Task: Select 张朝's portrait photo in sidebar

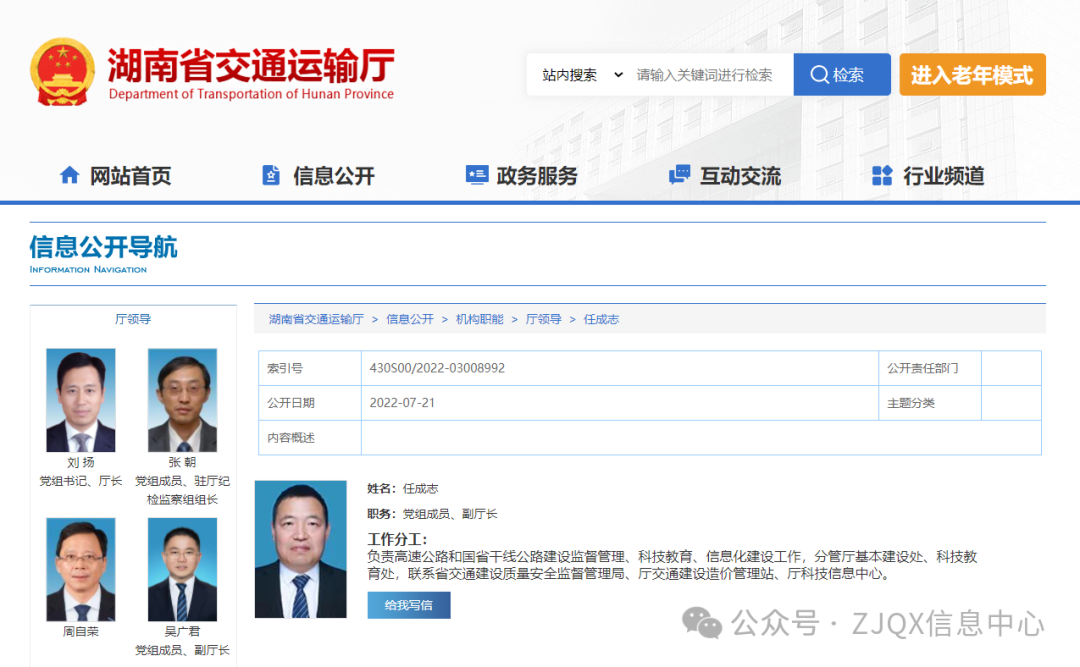Action: tap(182, 400)
